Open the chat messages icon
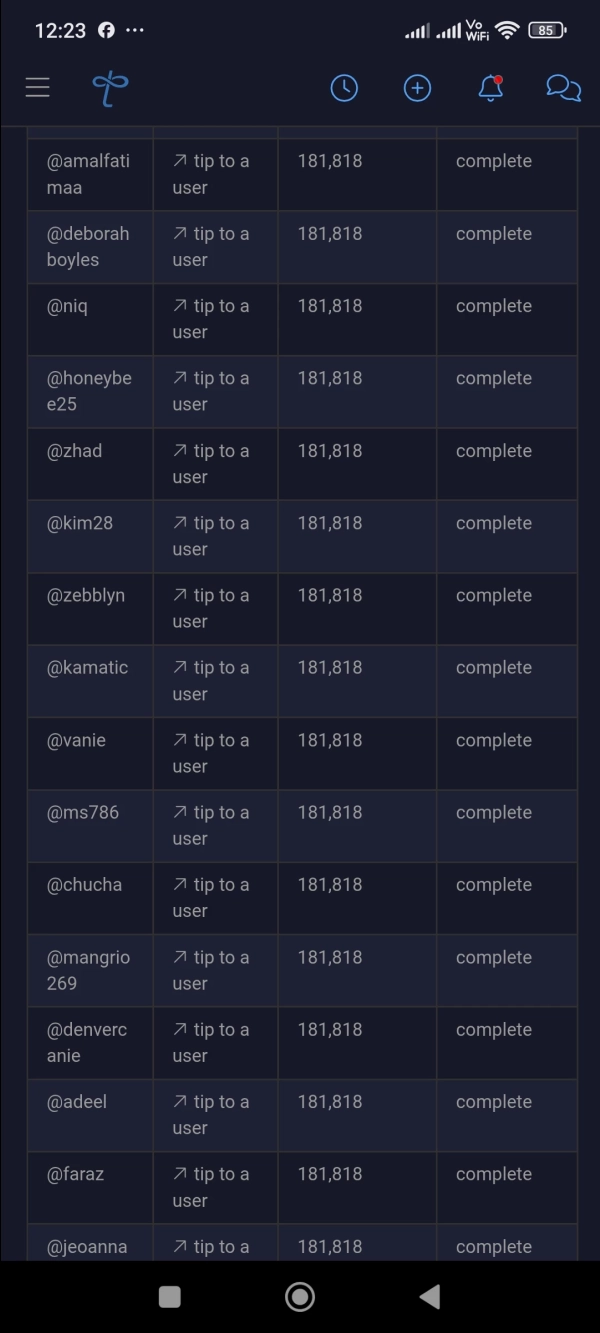Screen dimensions: 600x1333 pos(564,88)
